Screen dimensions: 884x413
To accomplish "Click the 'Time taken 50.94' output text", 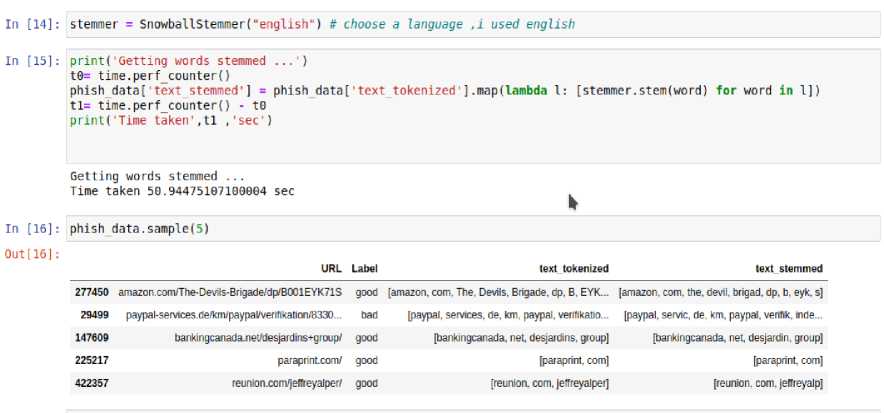I will (182, 190).
